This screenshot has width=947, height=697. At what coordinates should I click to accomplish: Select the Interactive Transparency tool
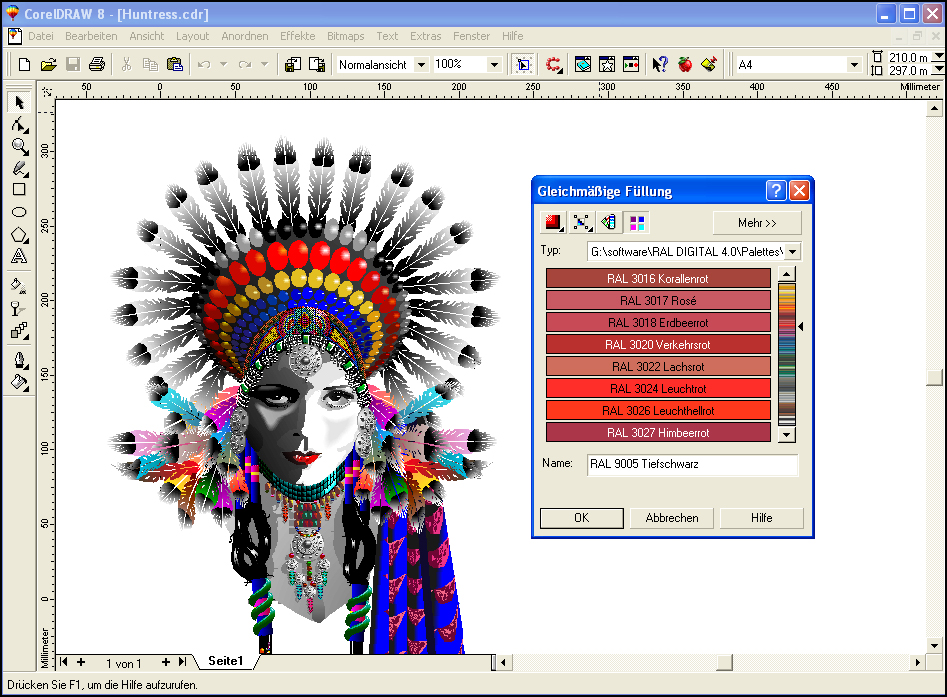[x=19, y=309]
